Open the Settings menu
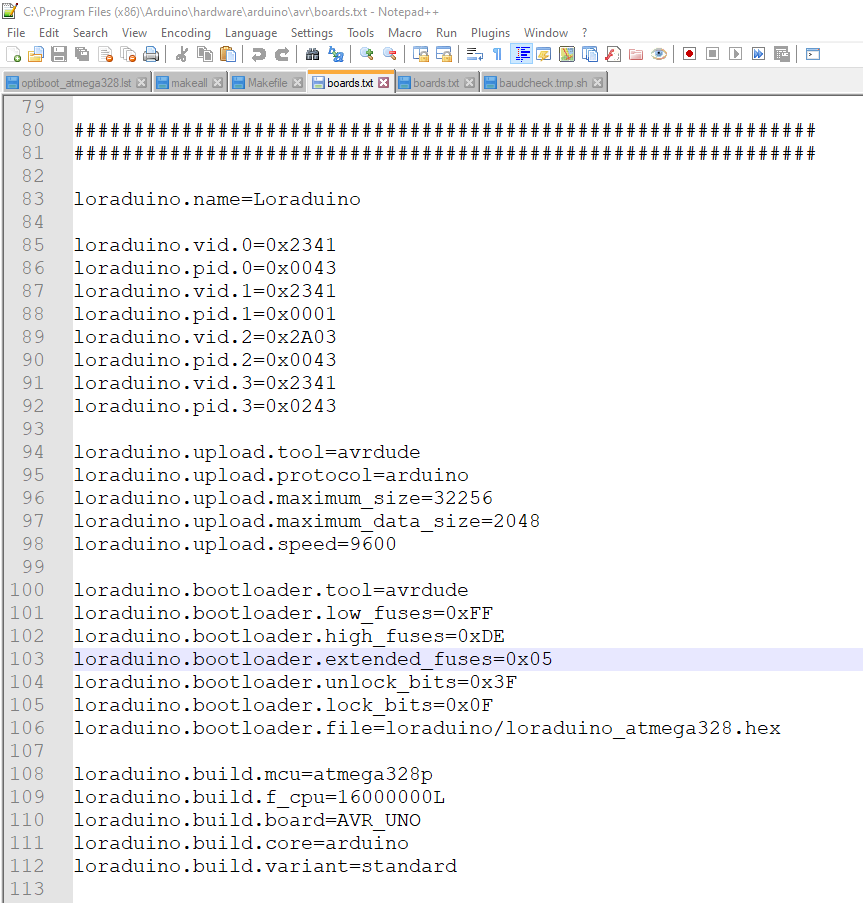Screen dimensions: 863x903 [x=312, y=33]
